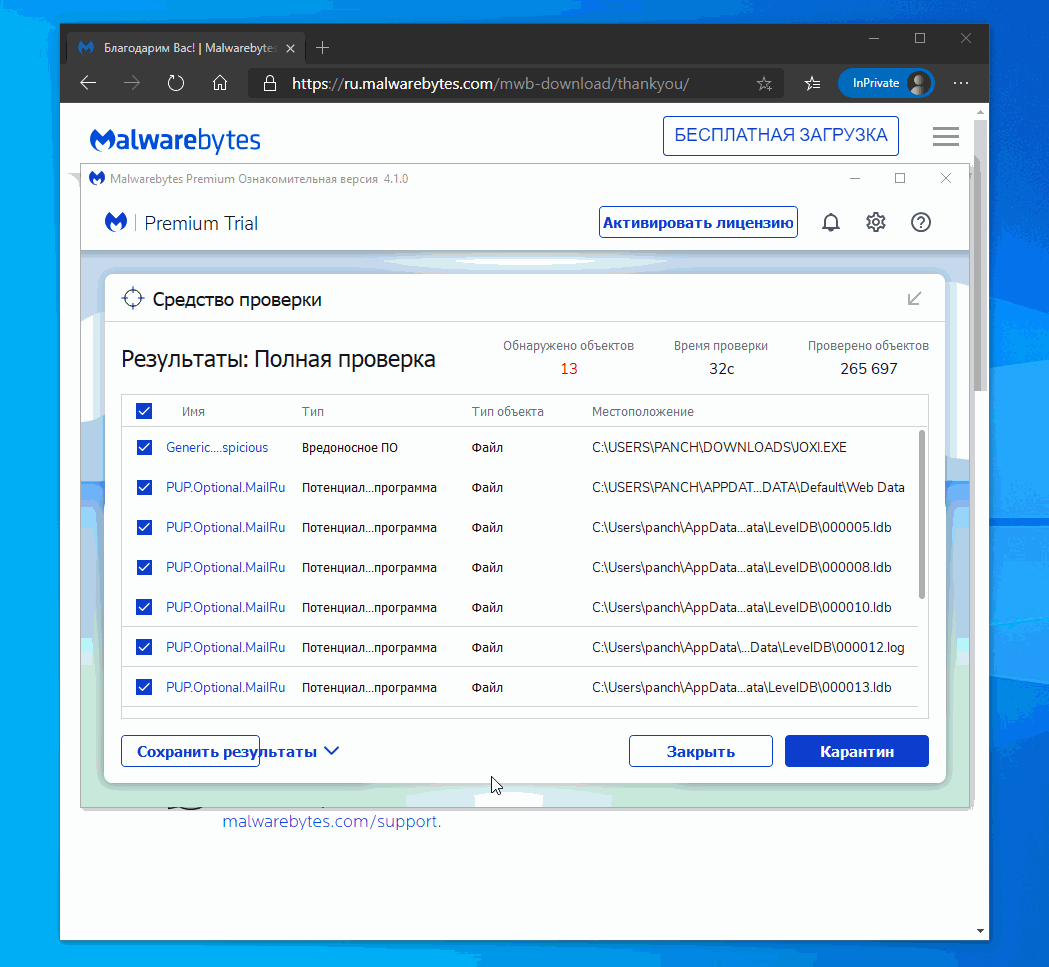Sort by the Имя column header
The width and height of the screenshot is (1049, 967).
click(x=193, y=412)
